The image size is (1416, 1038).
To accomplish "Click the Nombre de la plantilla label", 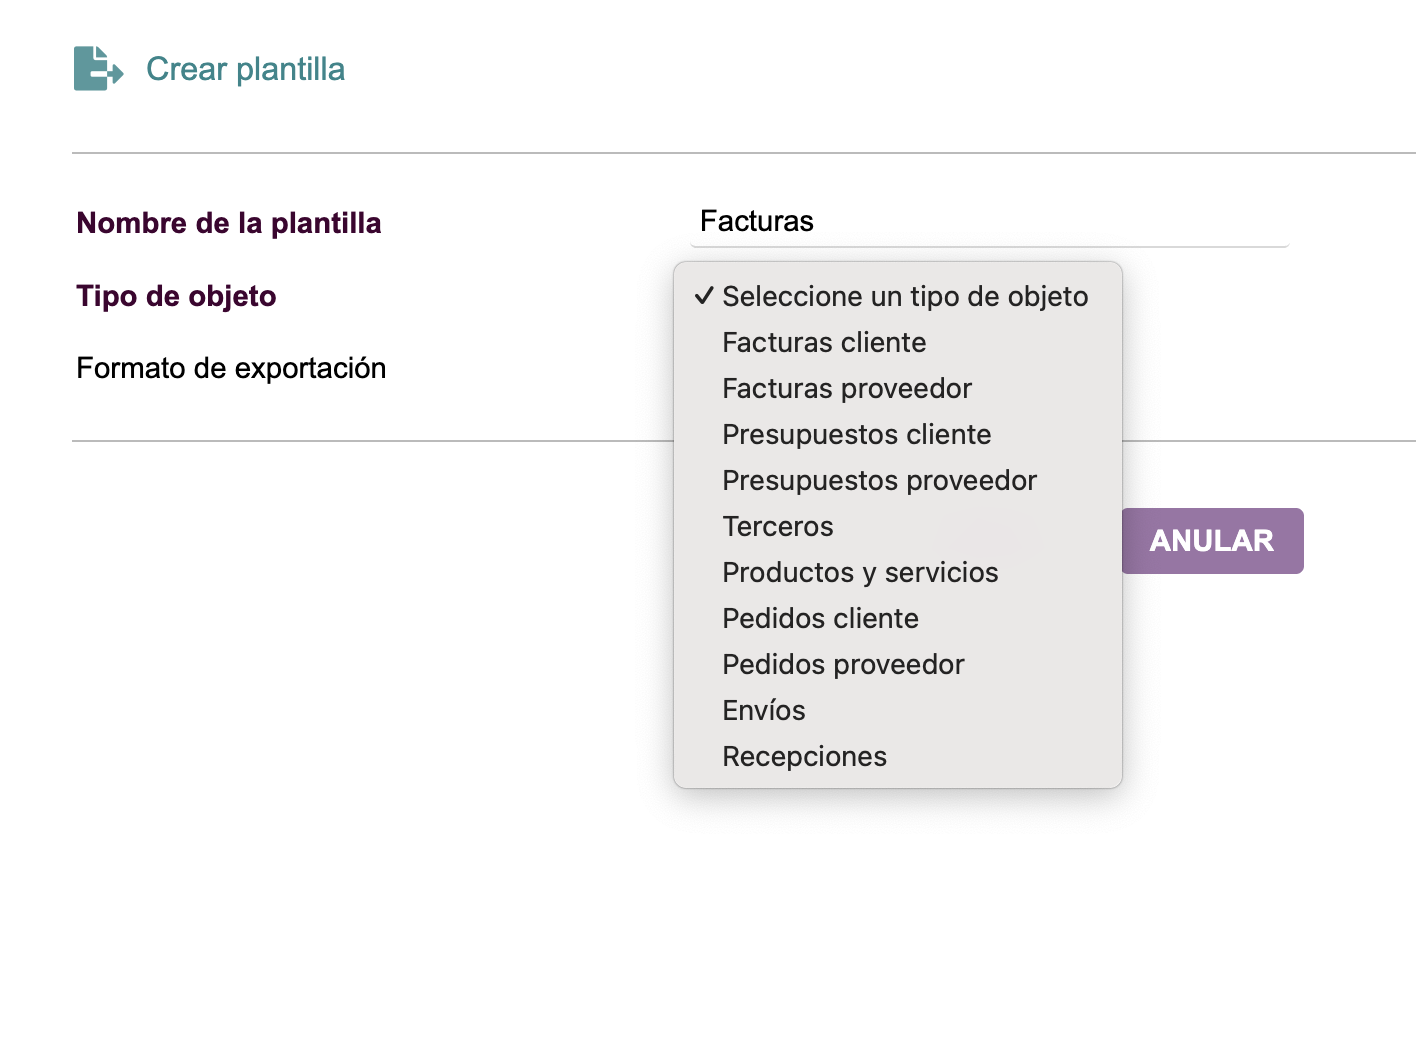I will (x=229, y=223).
